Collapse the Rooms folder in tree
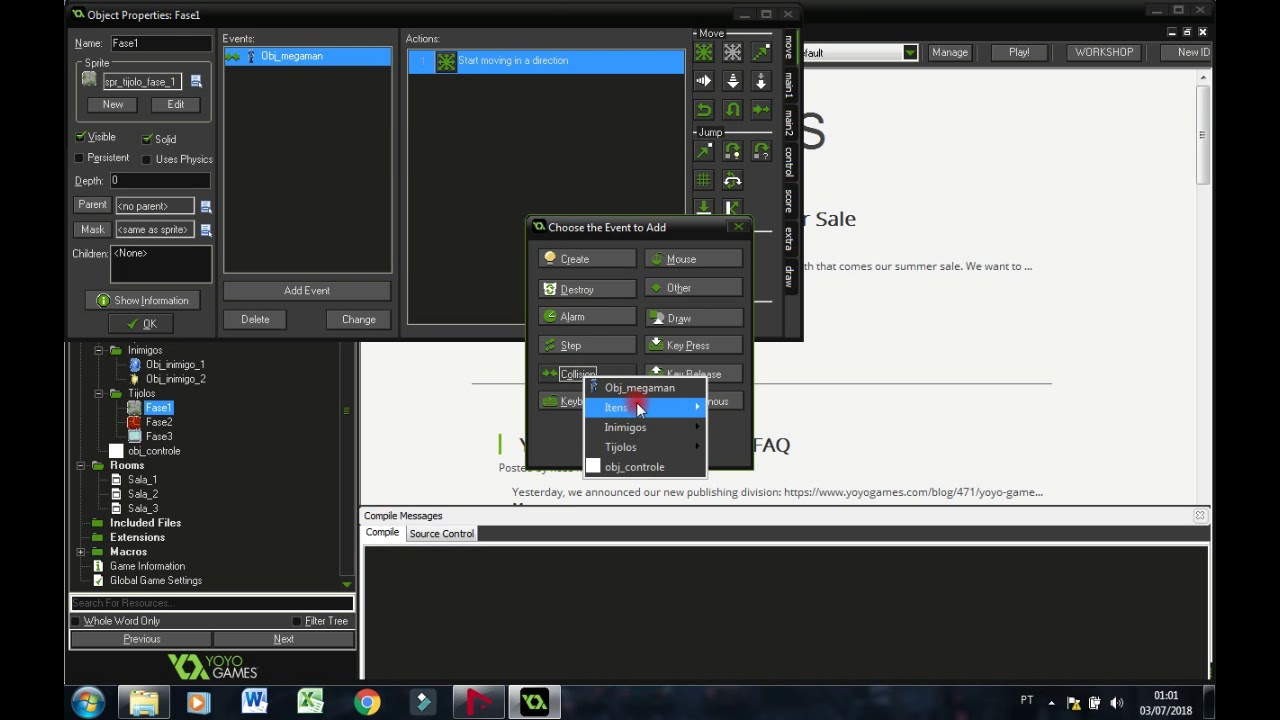 81,465
